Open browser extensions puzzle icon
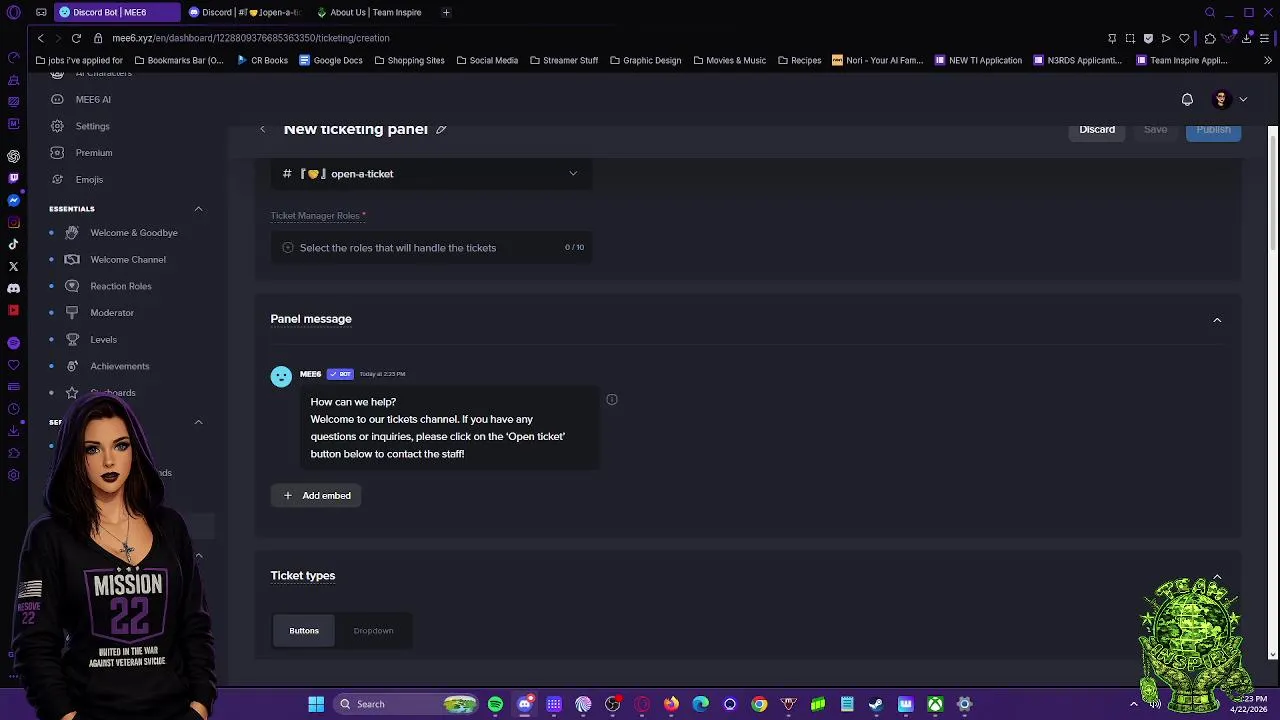Viewport: 1280px width, 720px height. (1210, 38)
